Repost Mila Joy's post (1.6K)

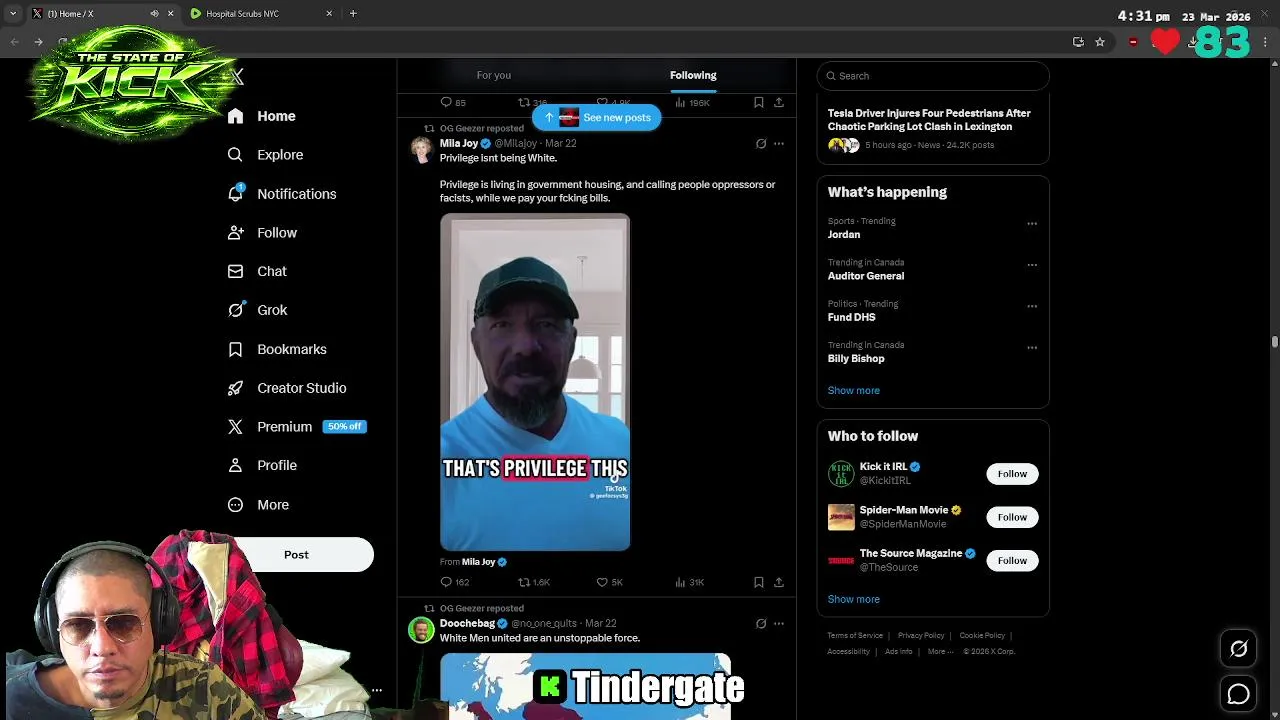(x=534, y=582)
